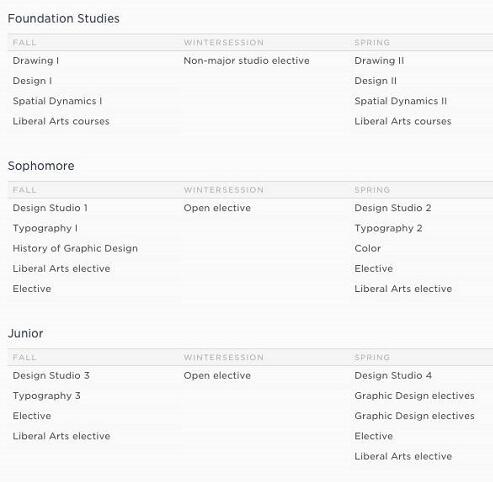Open the Sophomore section heading
493x482 pixels.
tap(41, 166)
